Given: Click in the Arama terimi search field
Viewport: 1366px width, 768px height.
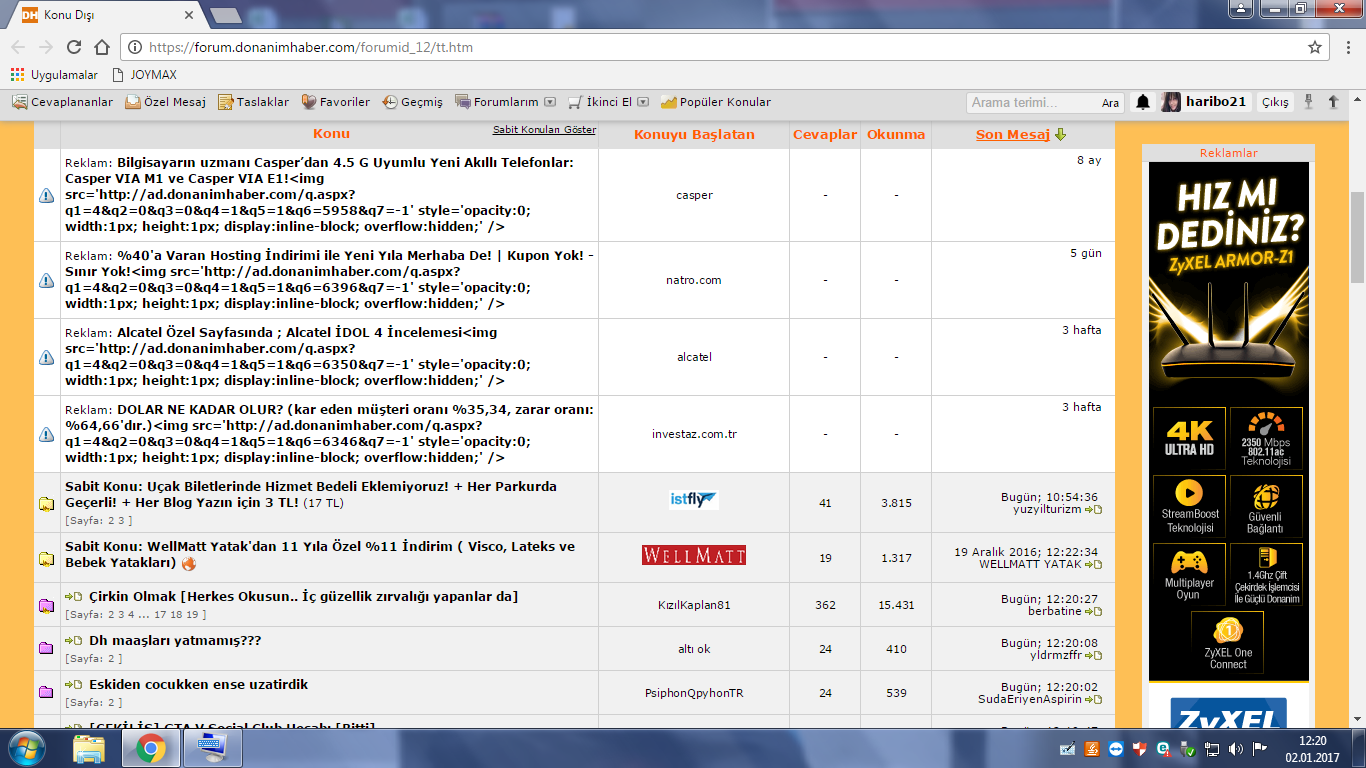Looking at the screenshot, I should [x=1031, y=103].
